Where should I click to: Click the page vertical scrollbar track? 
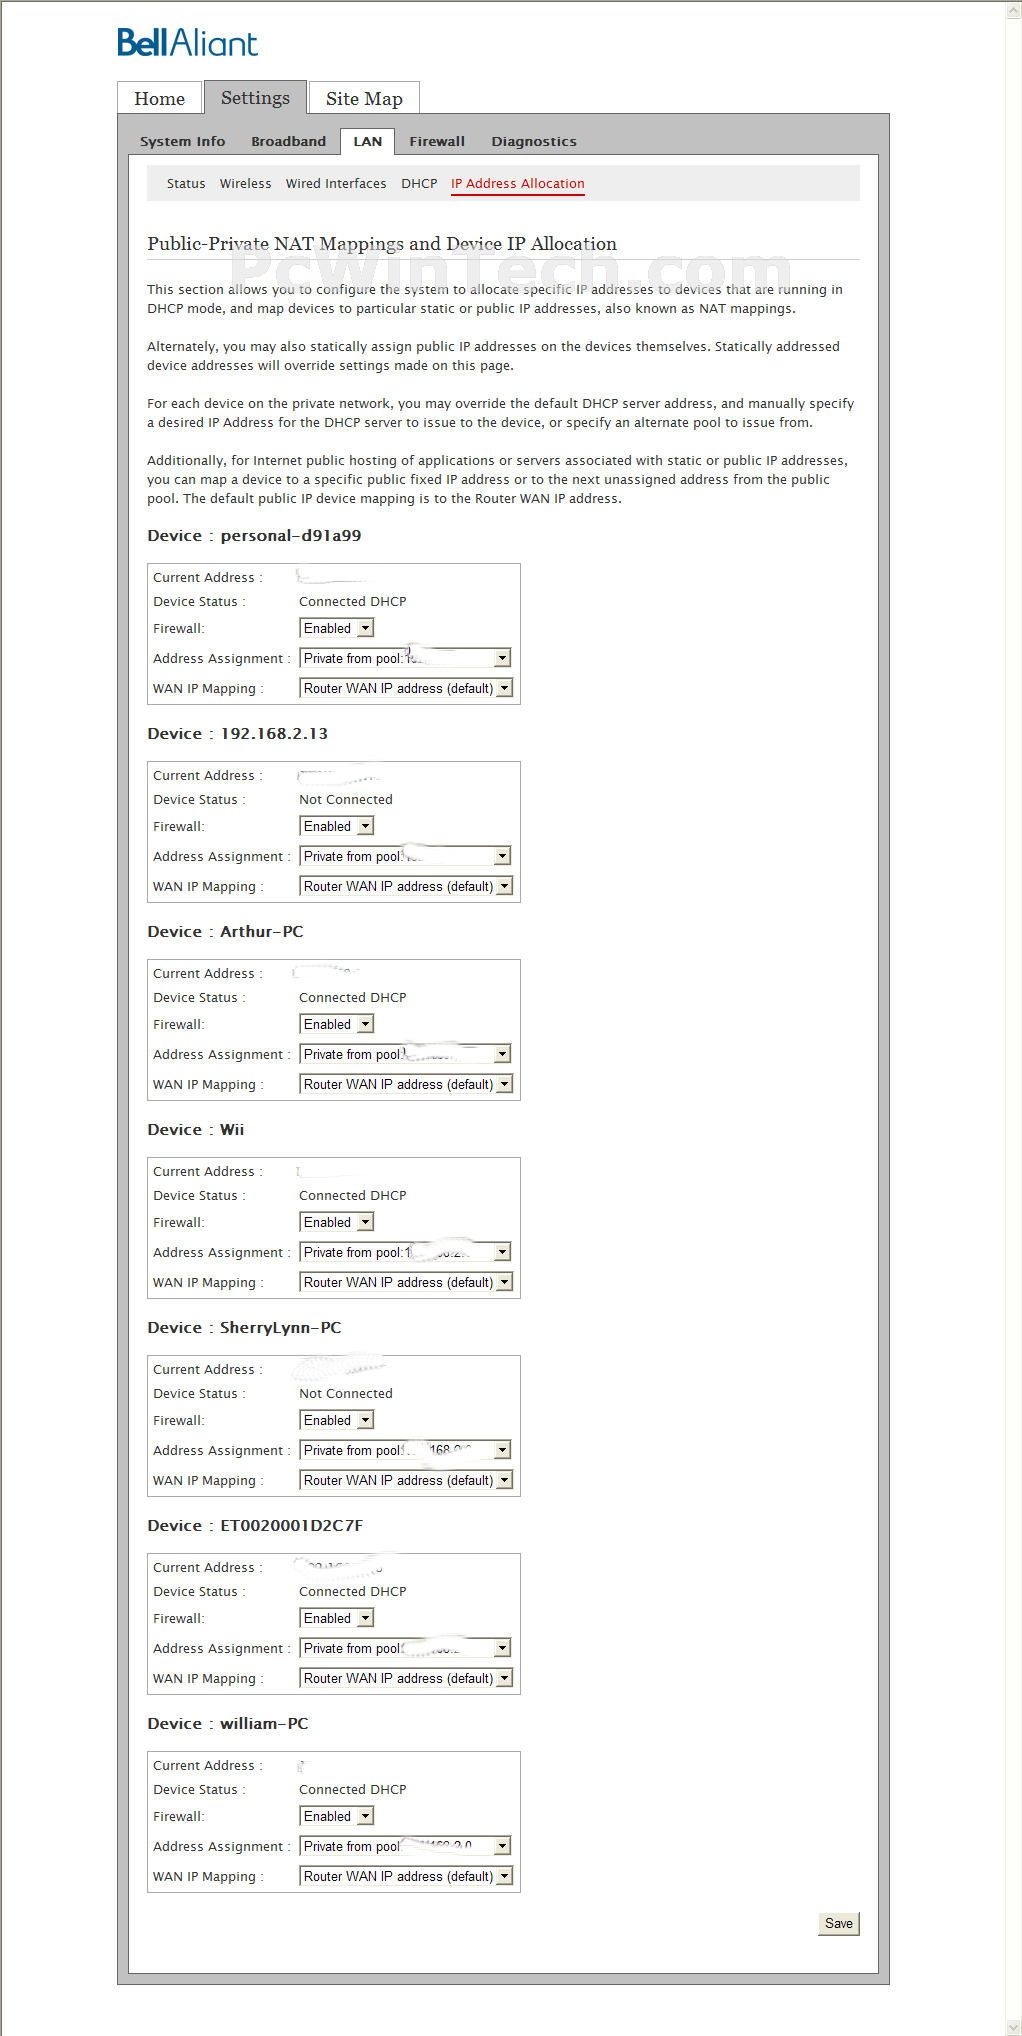[1013, 1018]
